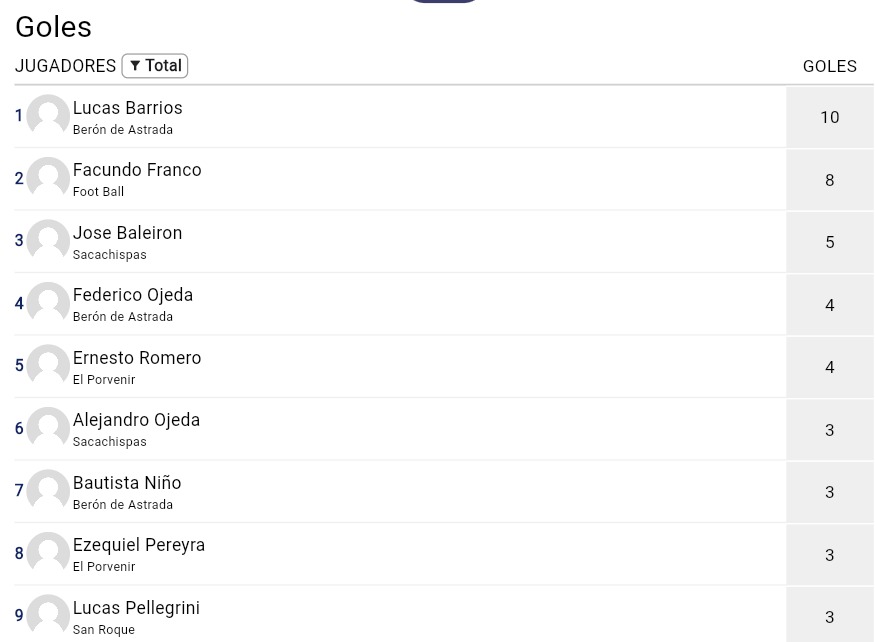Open Facundo Franco player name link
Image resolution: width=875 pixels, height=642 pixels.
[136, 170]
